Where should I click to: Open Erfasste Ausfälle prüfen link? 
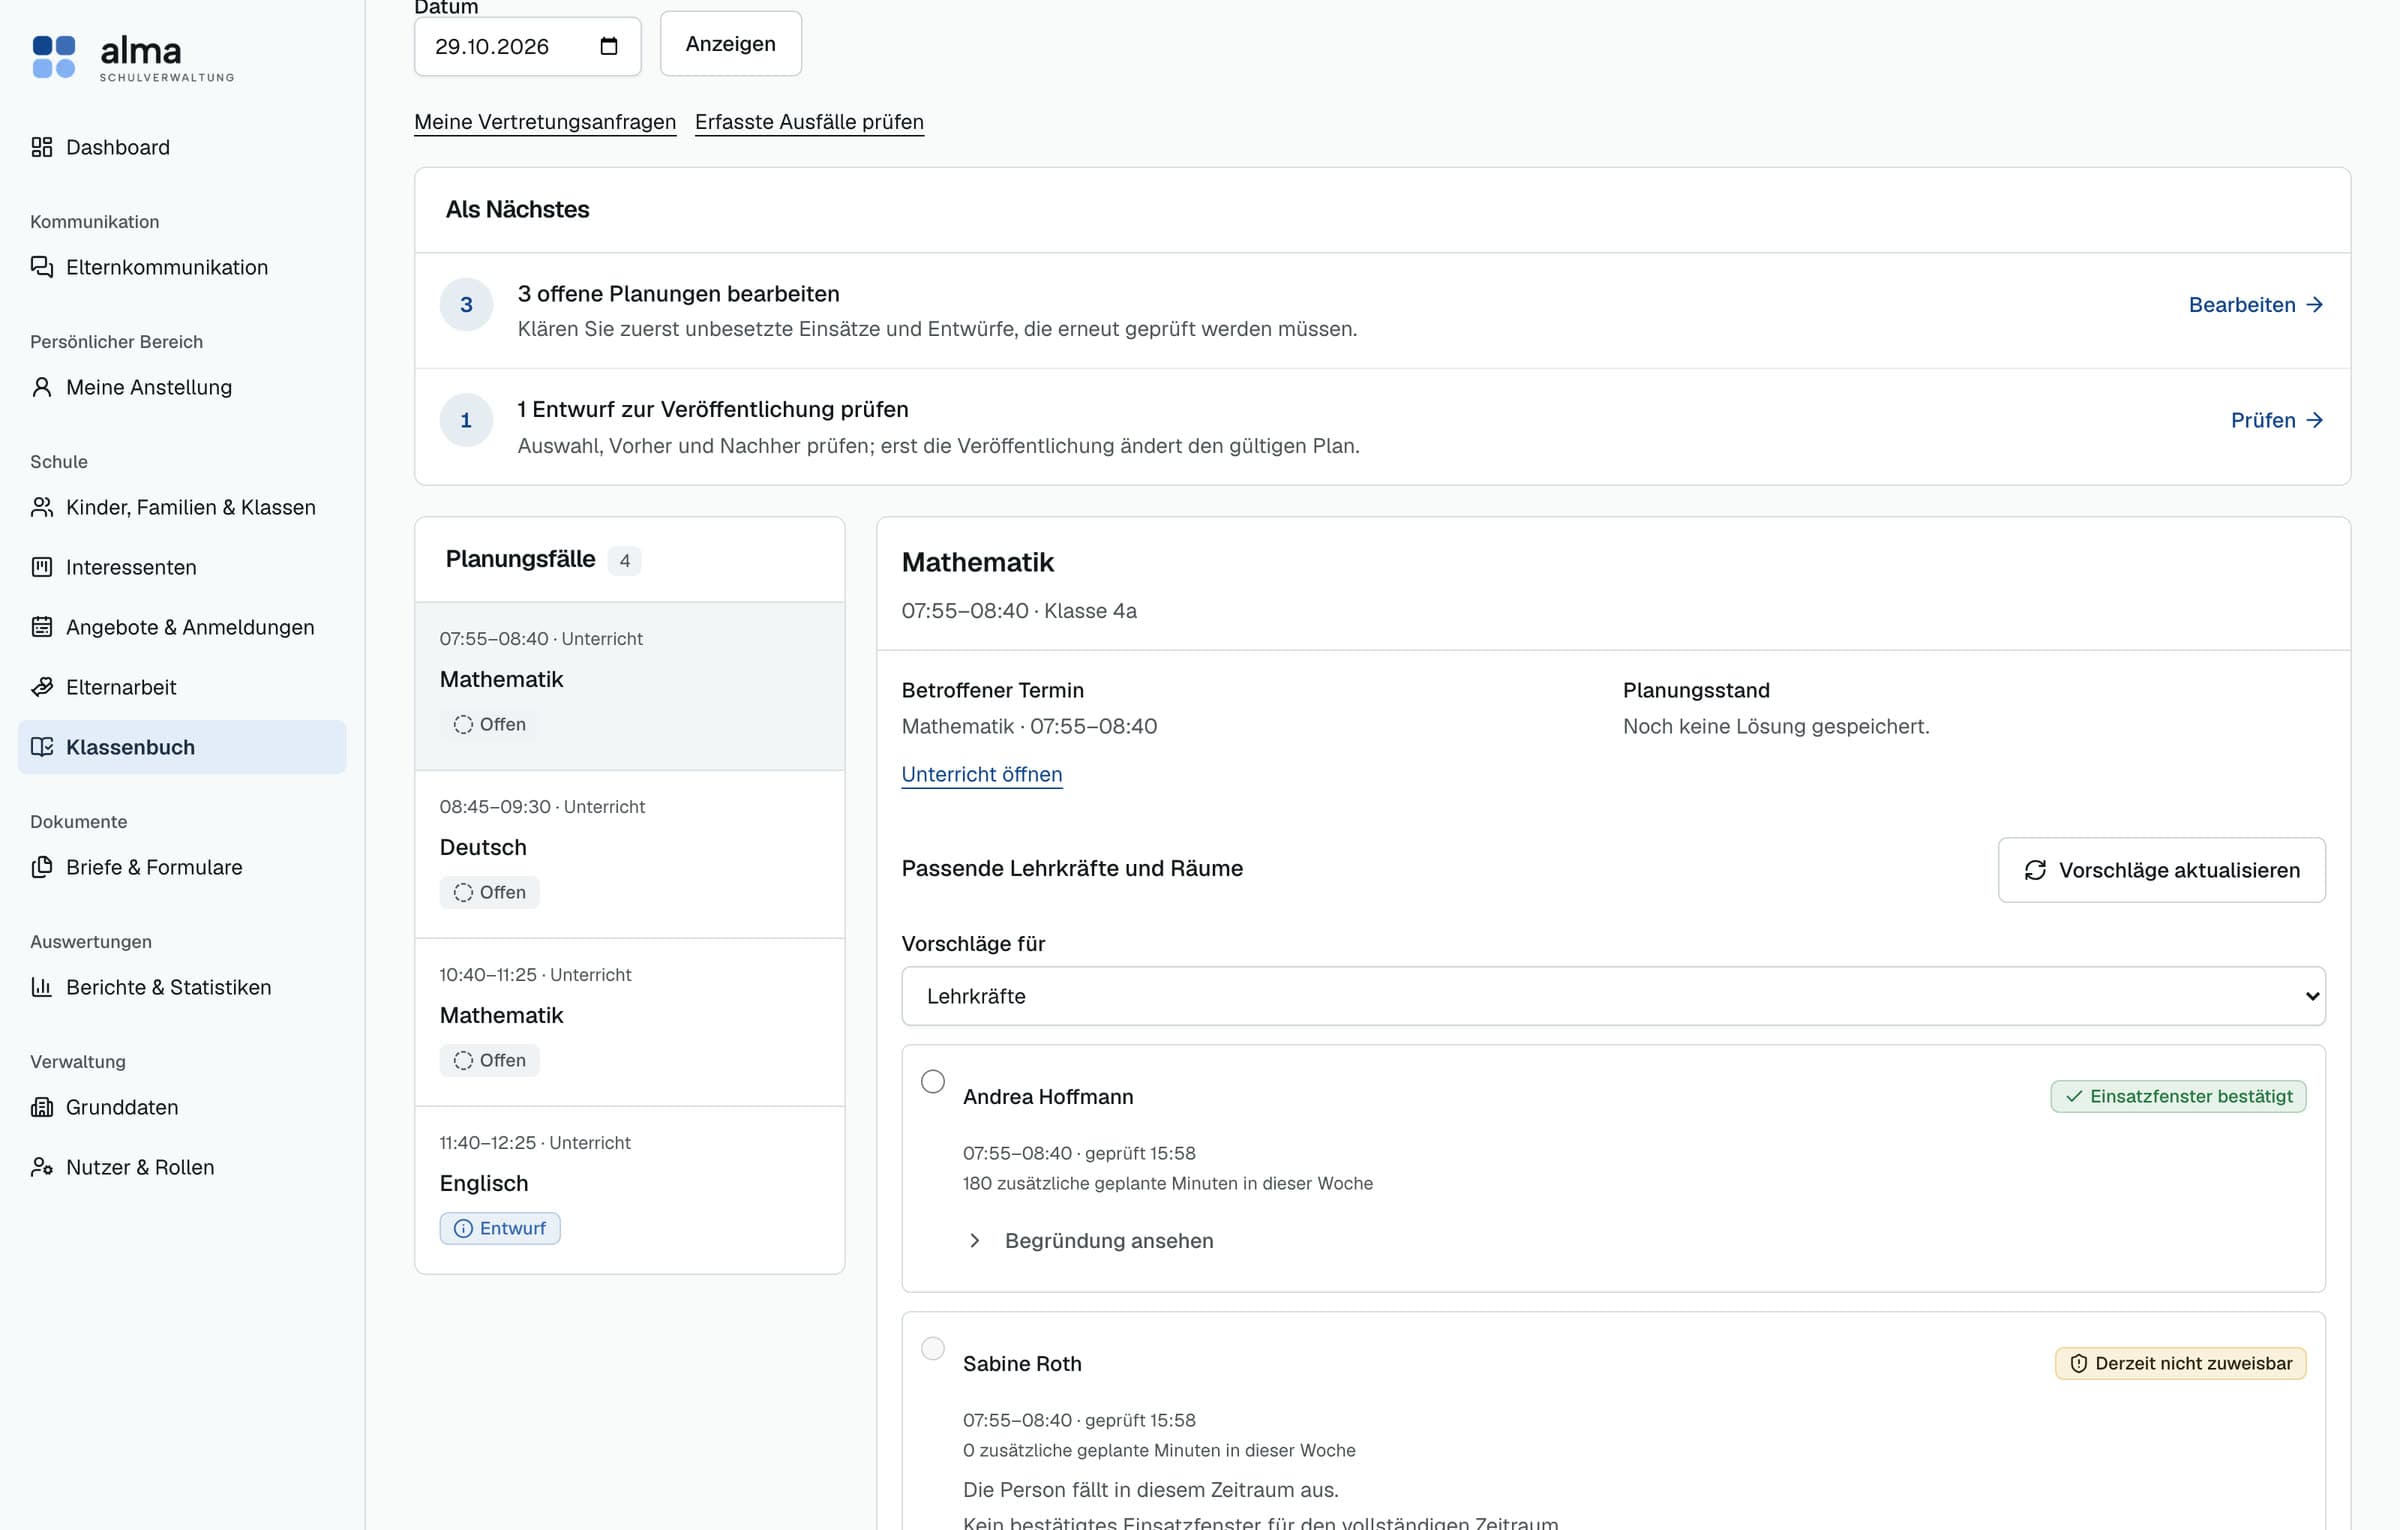pyautogui.click(x=809, y=122)
